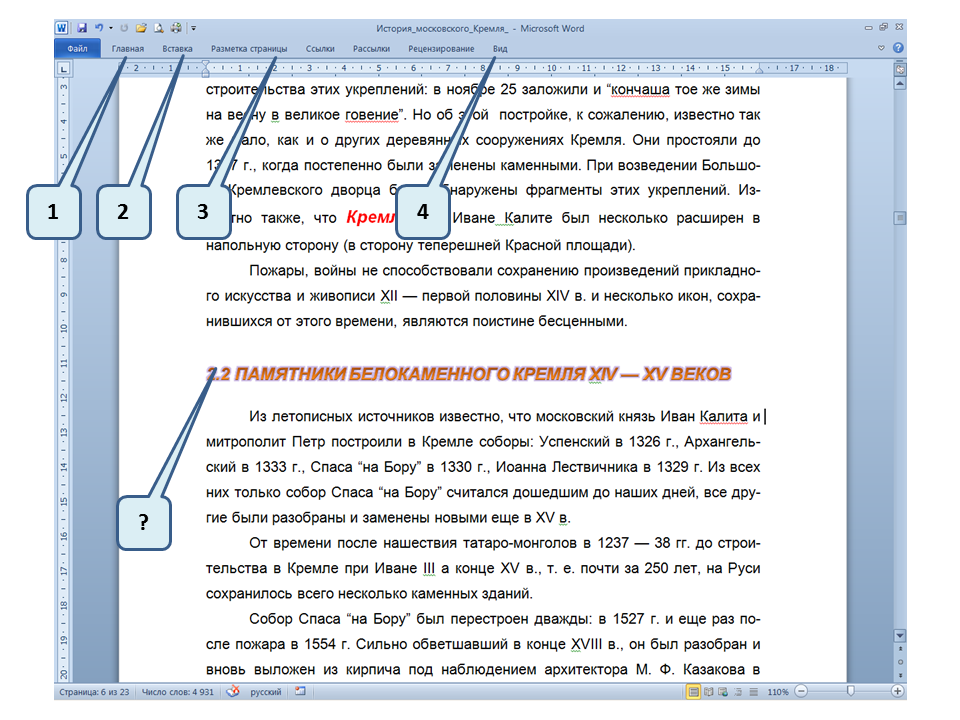Click the tab selector at ruler corner
Screen dimensions: 960x720
tap(64, 69)
